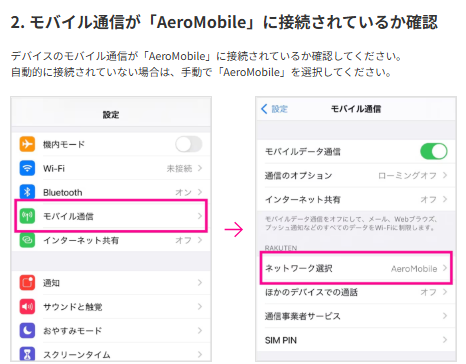Viewport: 466px width, 364px height.
Task: Tap the インターネット共有 hotspot icon
Action: pos(27,240)
